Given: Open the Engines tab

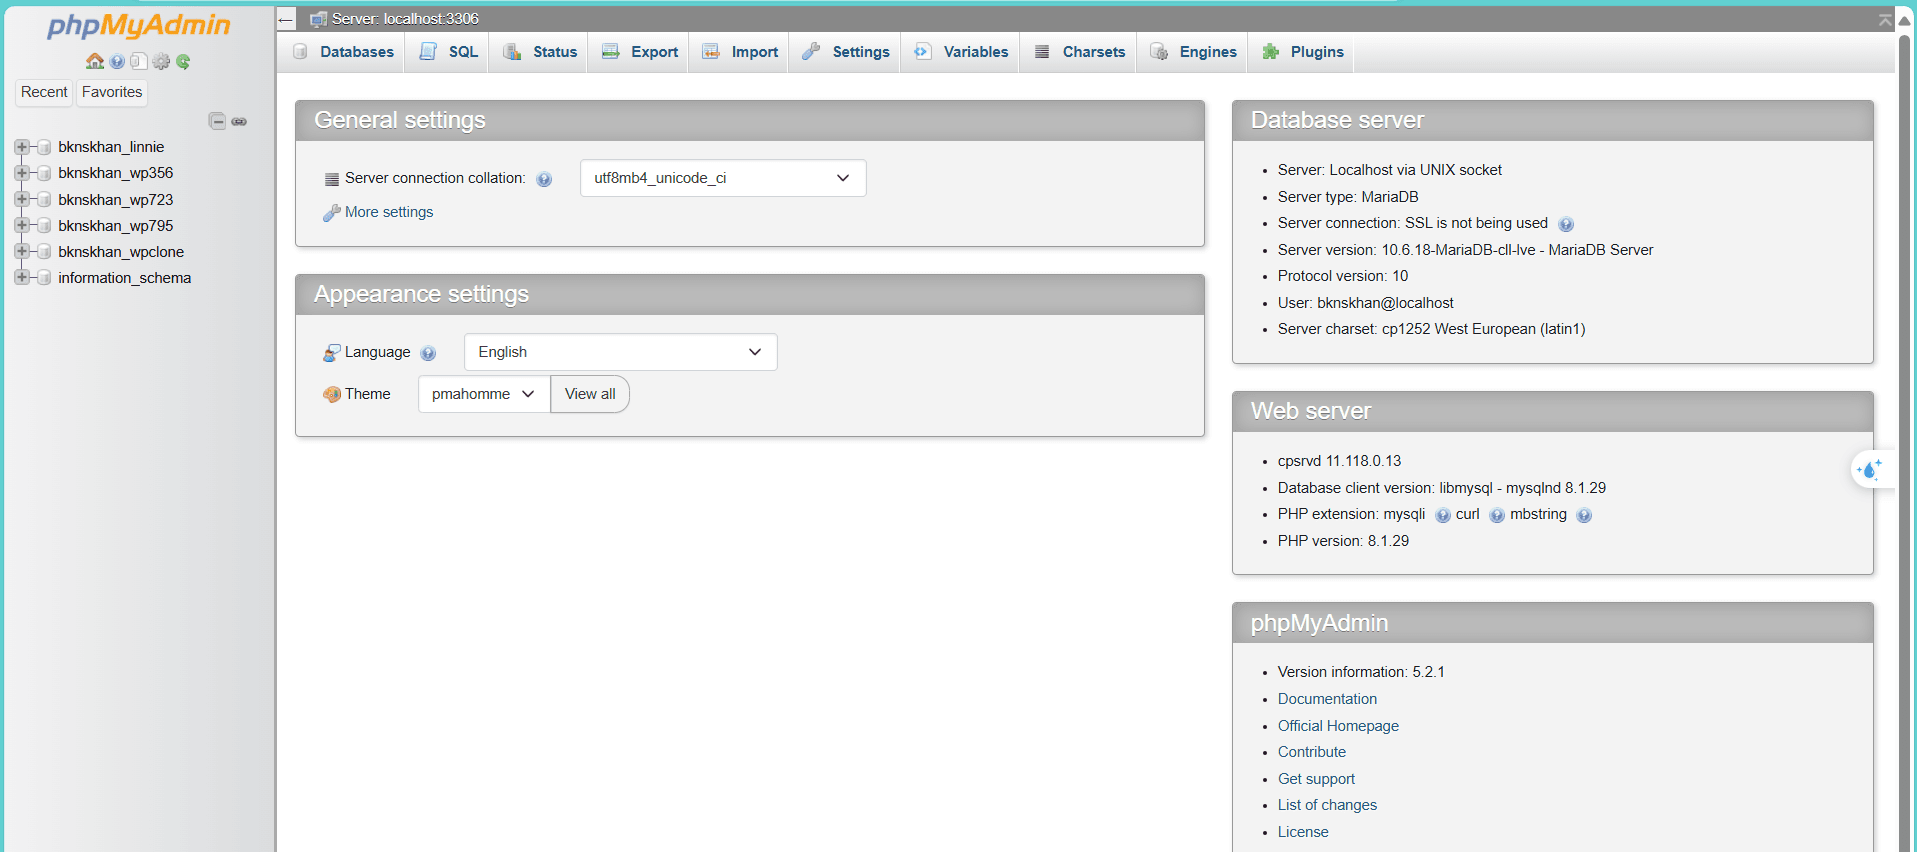Looking at the screenshot, I should click(x=1193, y=52).
